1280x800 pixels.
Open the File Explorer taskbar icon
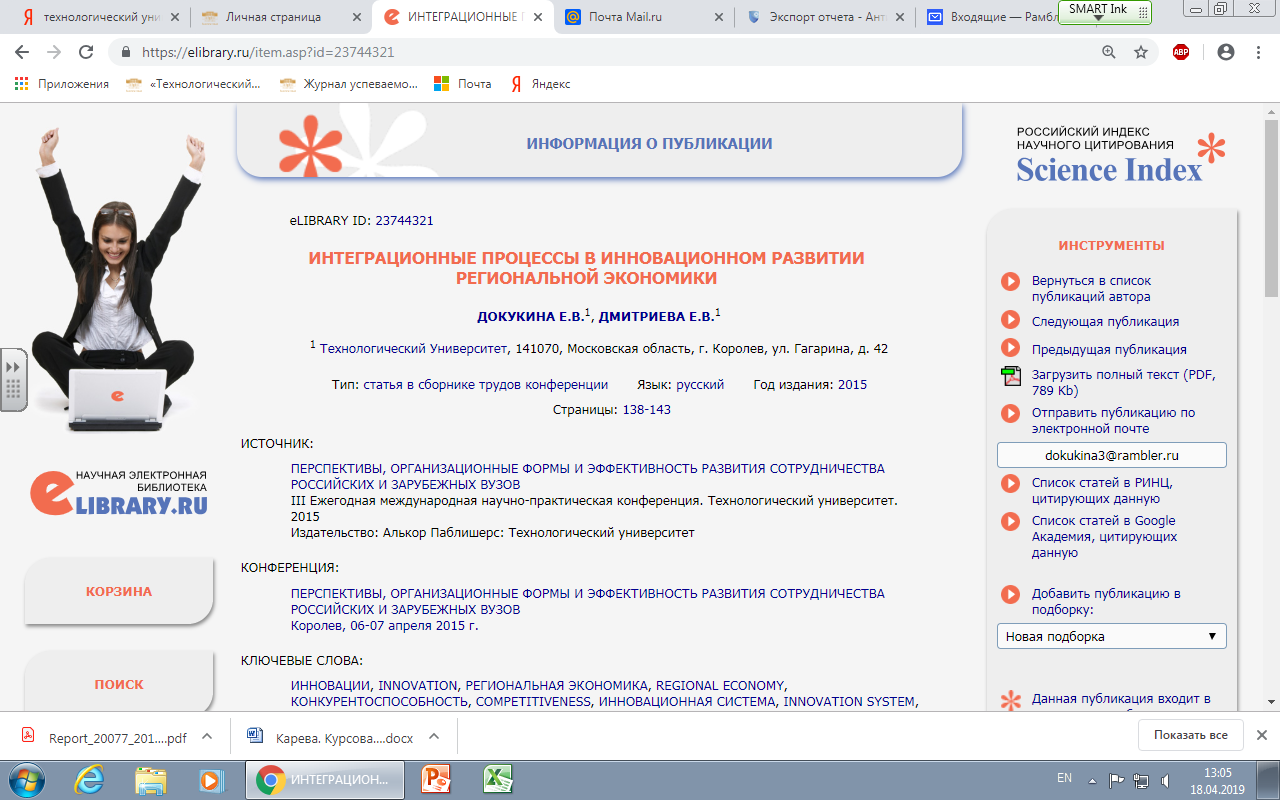click(x=151, y=779)
